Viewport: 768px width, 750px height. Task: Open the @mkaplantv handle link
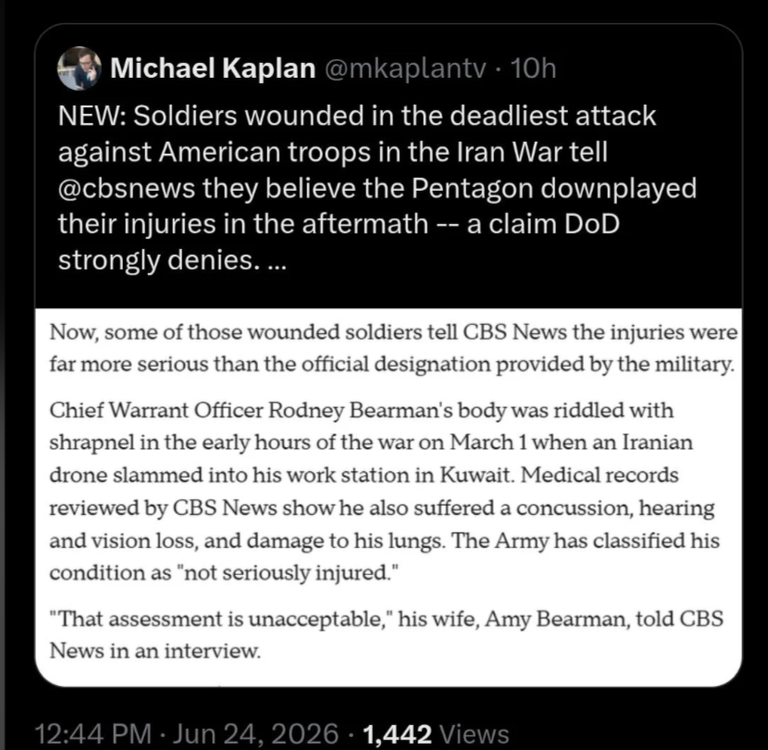(x=405, y=69)
